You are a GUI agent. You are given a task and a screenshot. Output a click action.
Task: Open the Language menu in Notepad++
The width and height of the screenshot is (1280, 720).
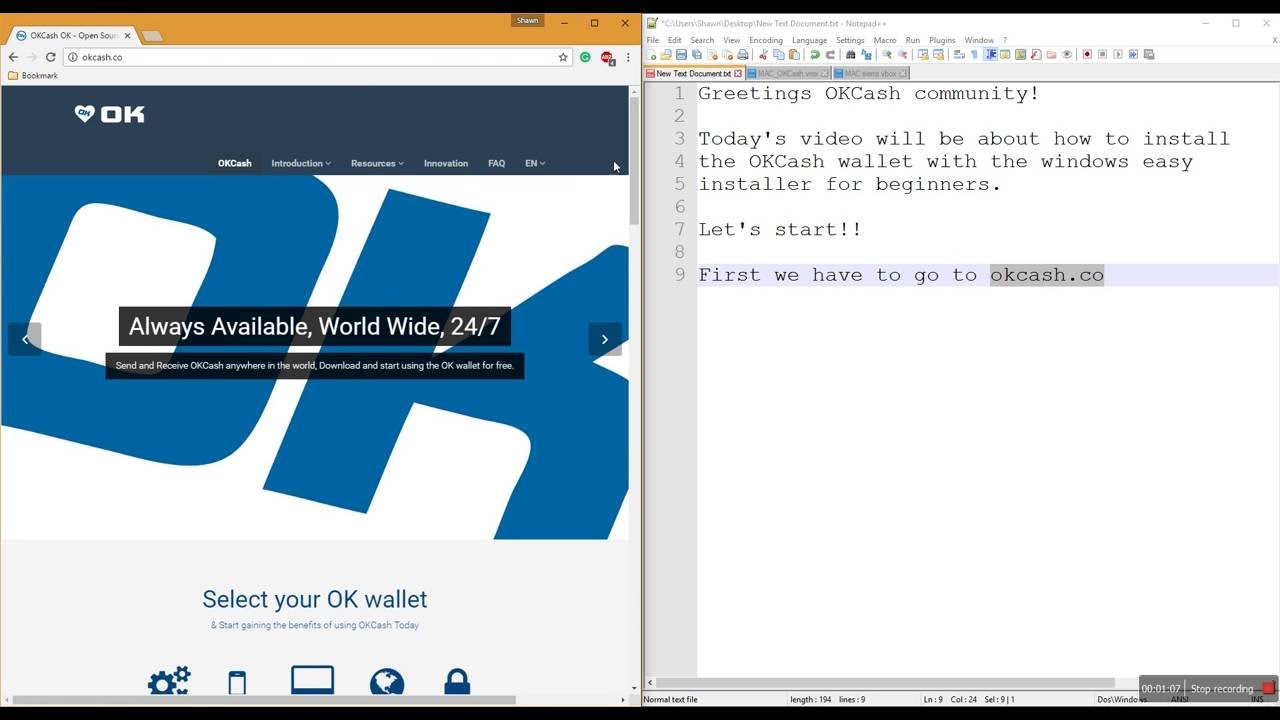(x=809, y=40)
